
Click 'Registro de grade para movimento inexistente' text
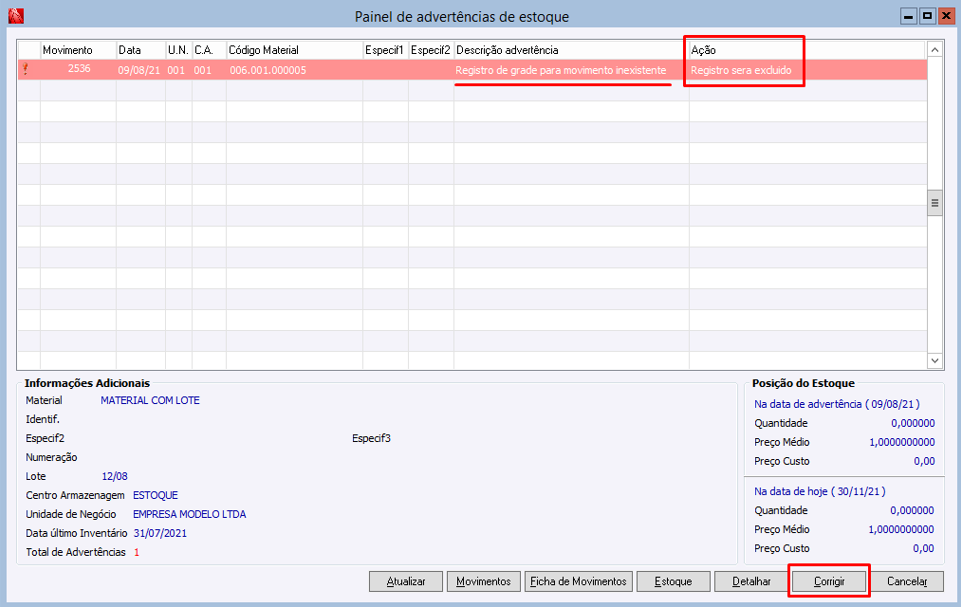[x=561, y=70]
